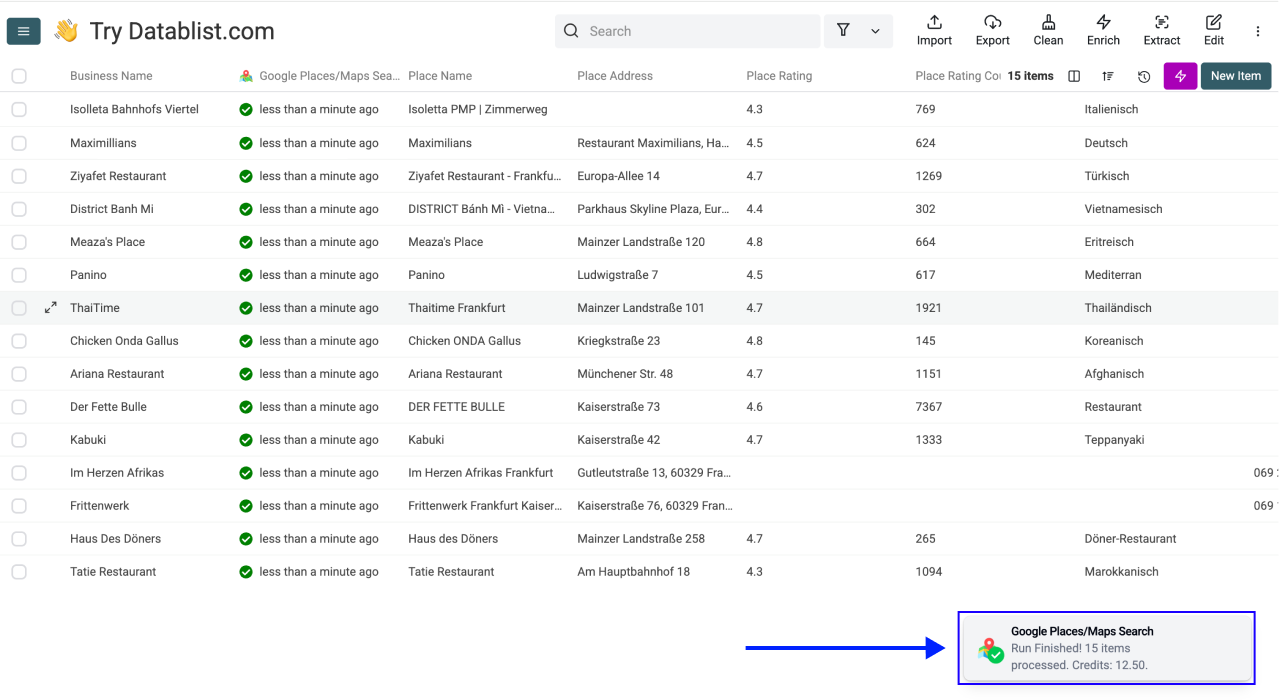The height and width of the screenshot is (700, 1279).
Task: Click the Place Rating column header
Action: 779,76
